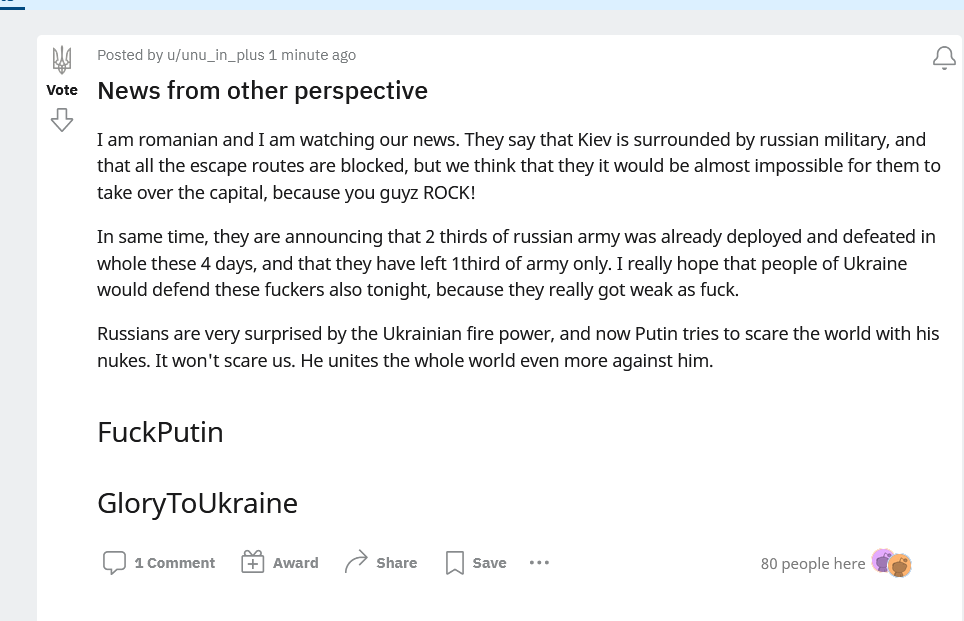Click the orange viewer avatar
The height and width of the screenshot is (621, 964).
coord(900,566)
